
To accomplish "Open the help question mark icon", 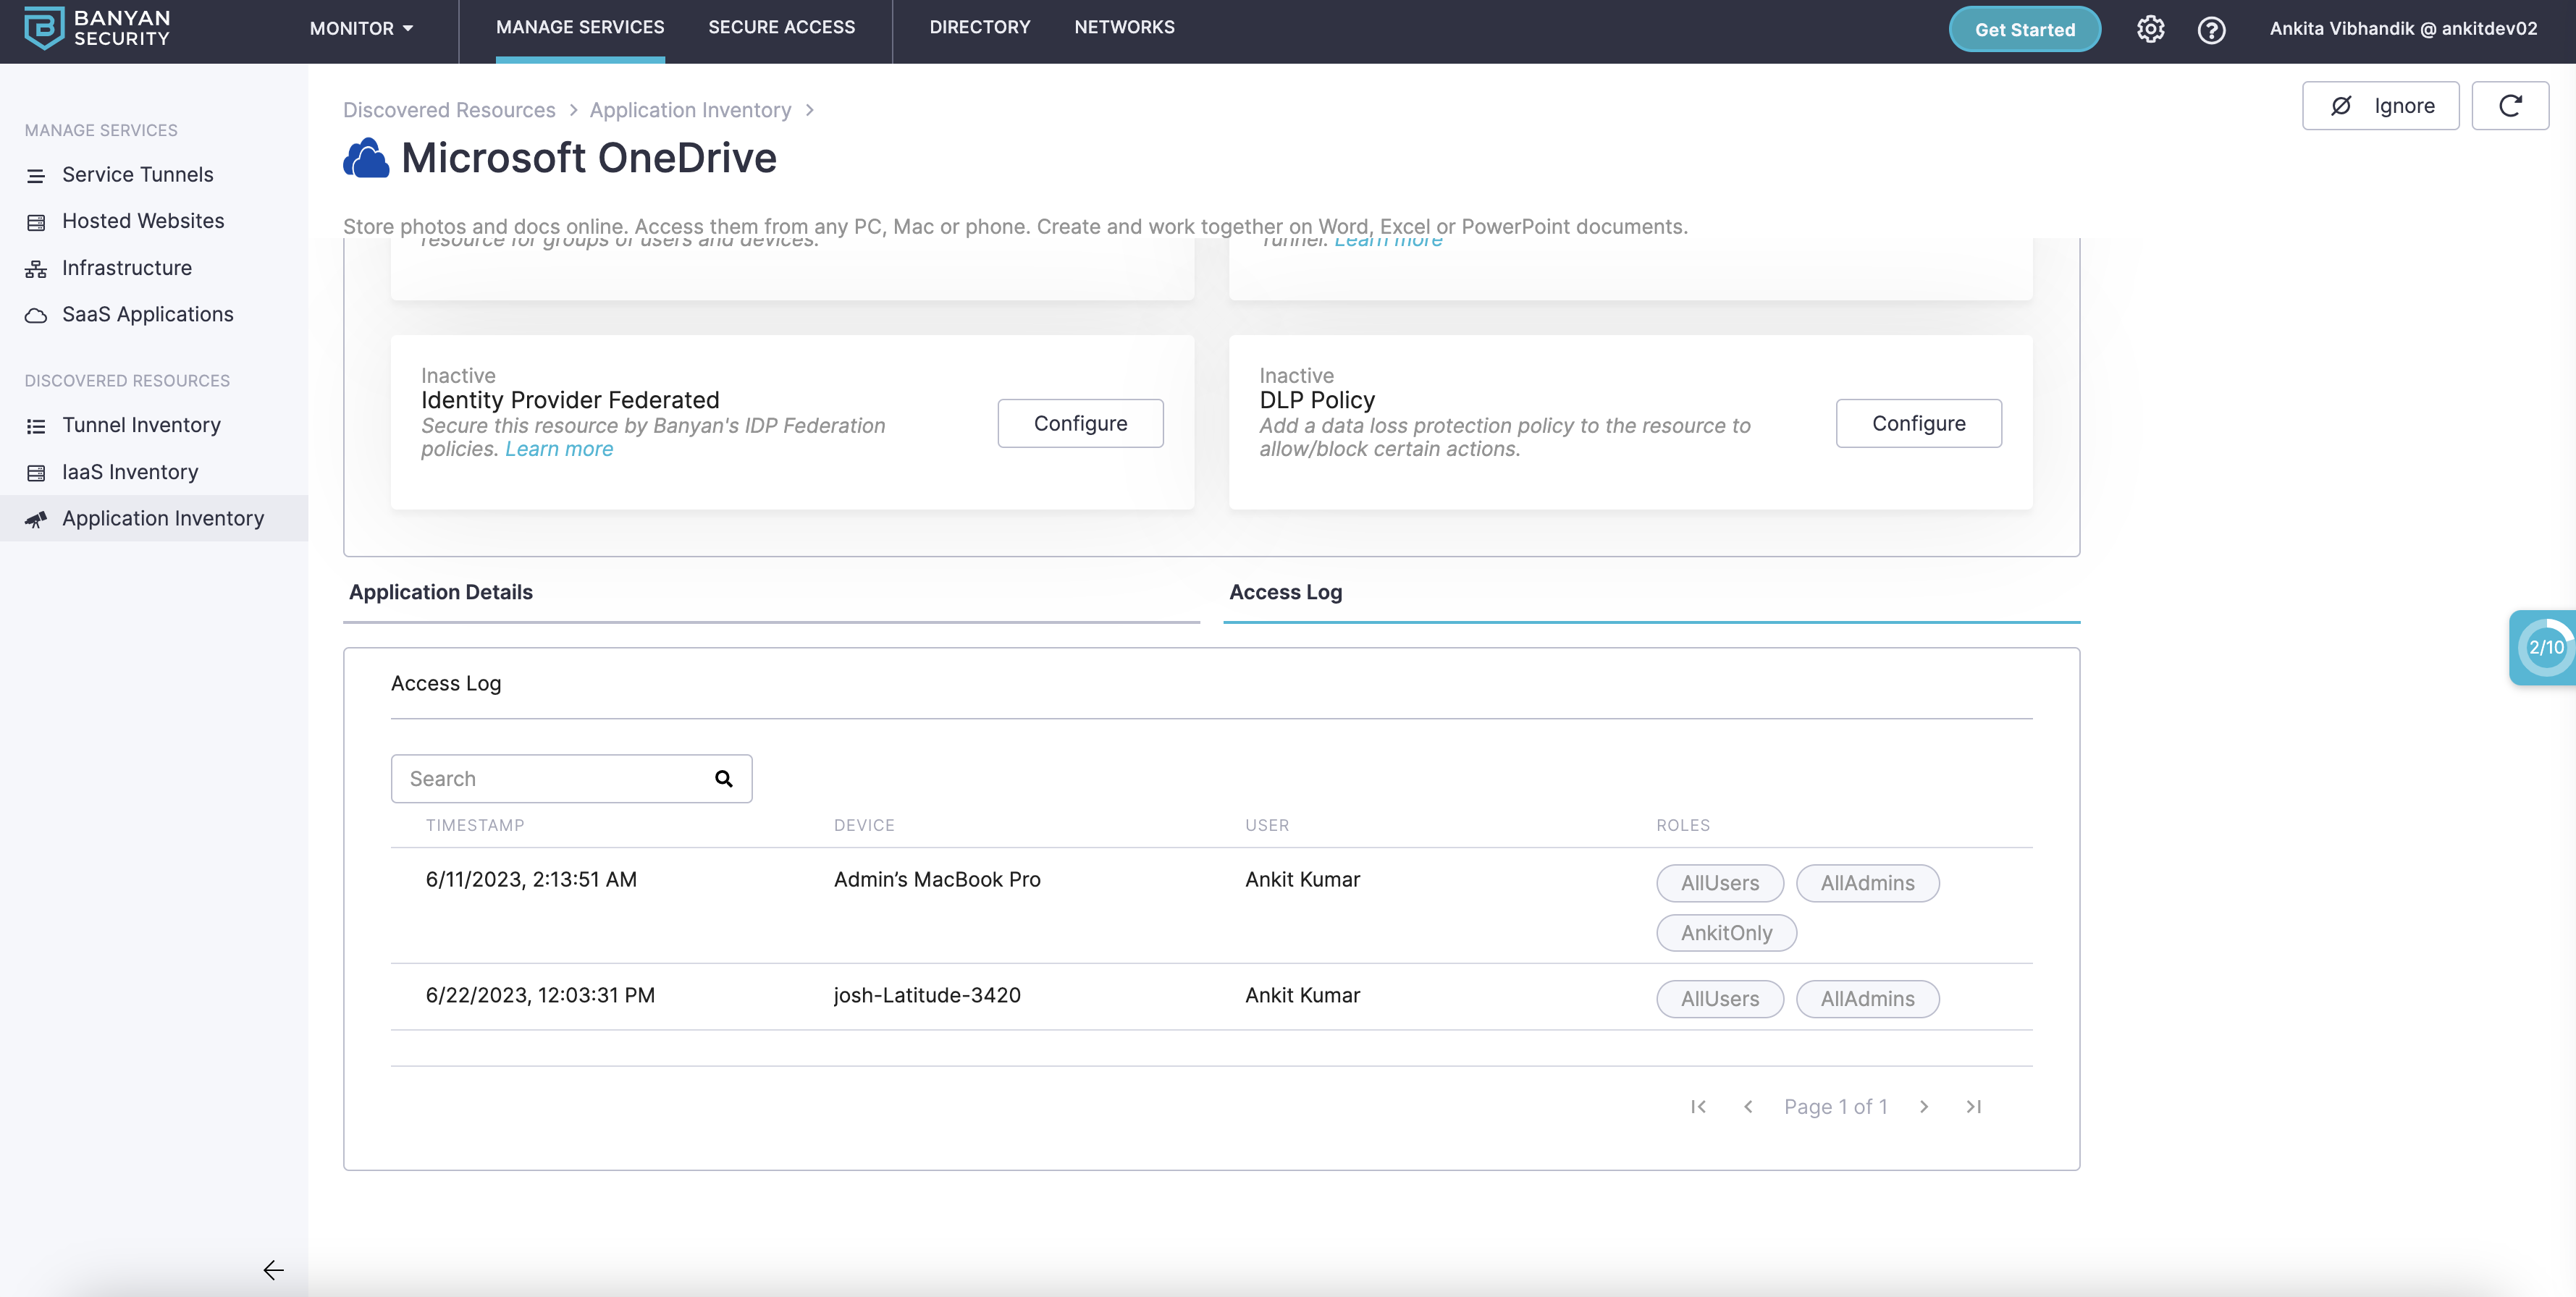I will (x=2211, y=29).
